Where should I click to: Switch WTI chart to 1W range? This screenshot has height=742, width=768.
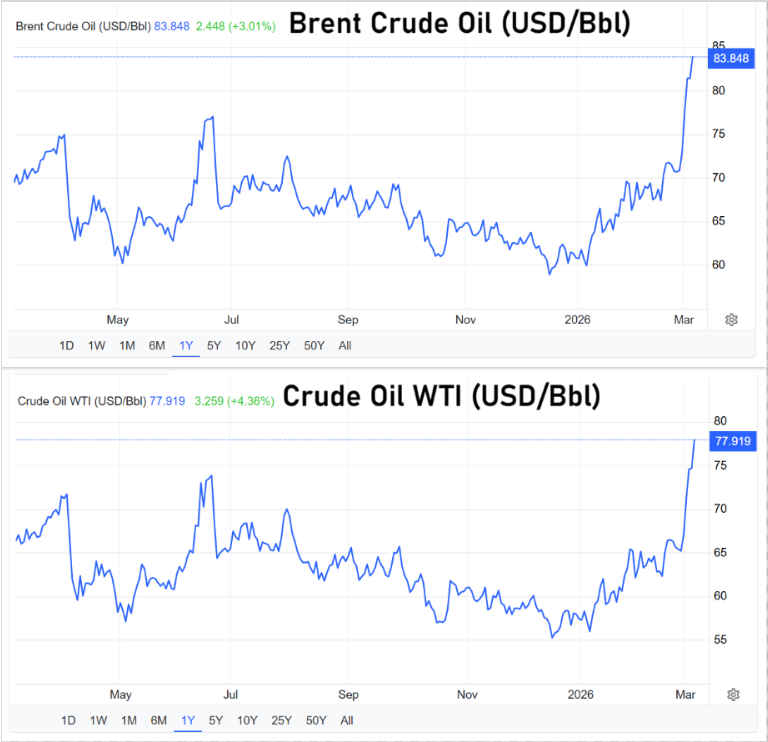pyautogui.click(x=98, y=720)
